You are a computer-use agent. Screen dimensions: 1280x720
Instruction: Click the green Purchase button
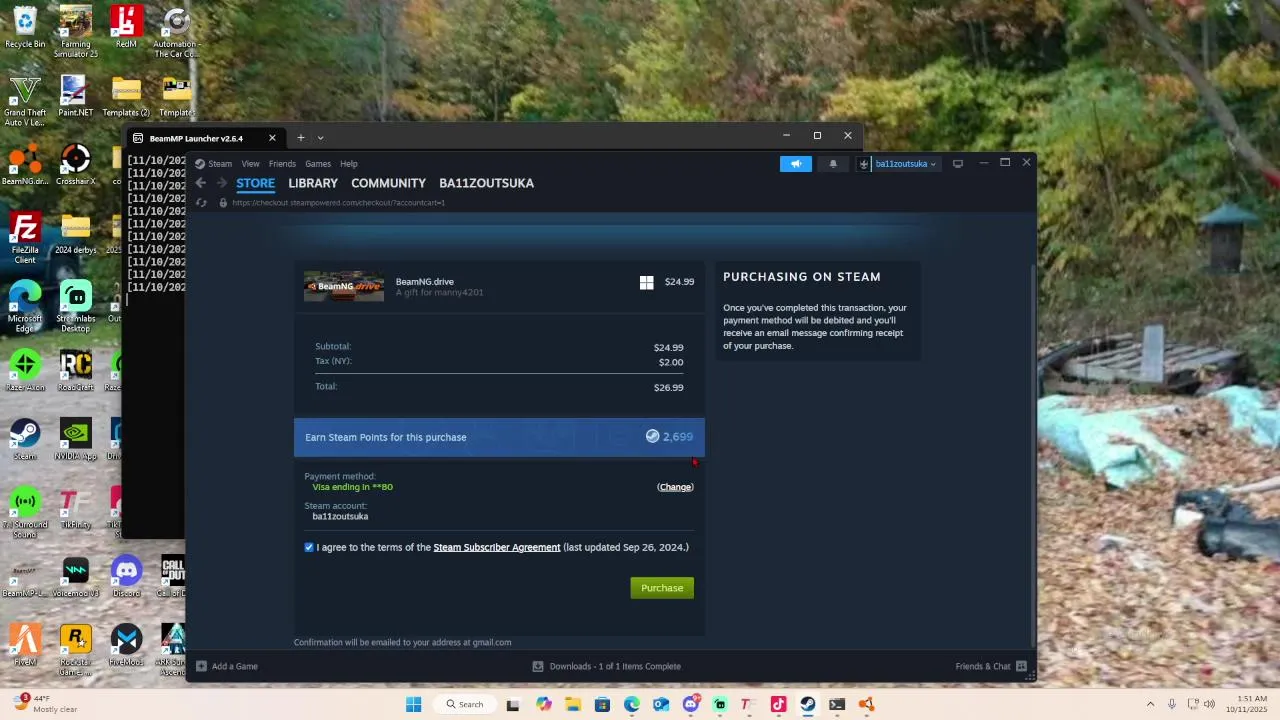662,588
